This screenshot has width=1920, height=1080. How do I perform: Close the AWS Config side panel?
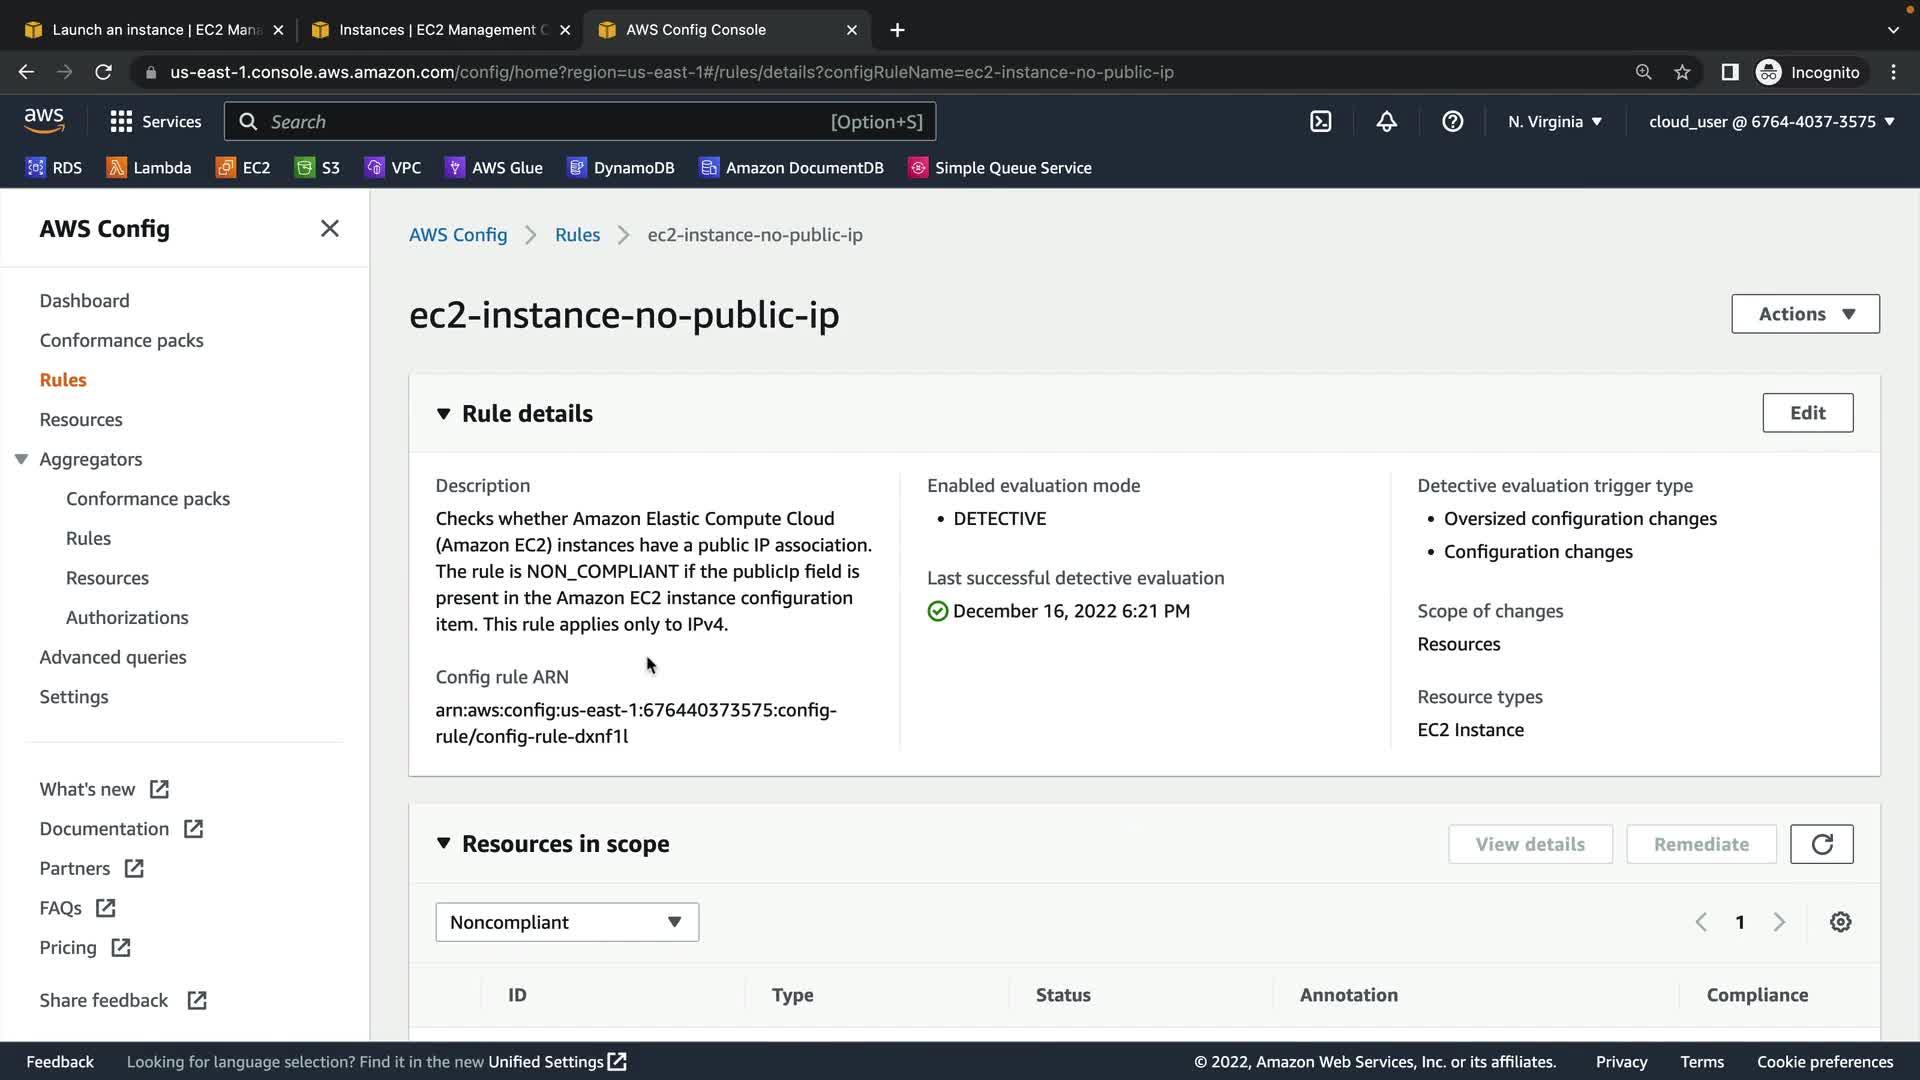point(329,229)
